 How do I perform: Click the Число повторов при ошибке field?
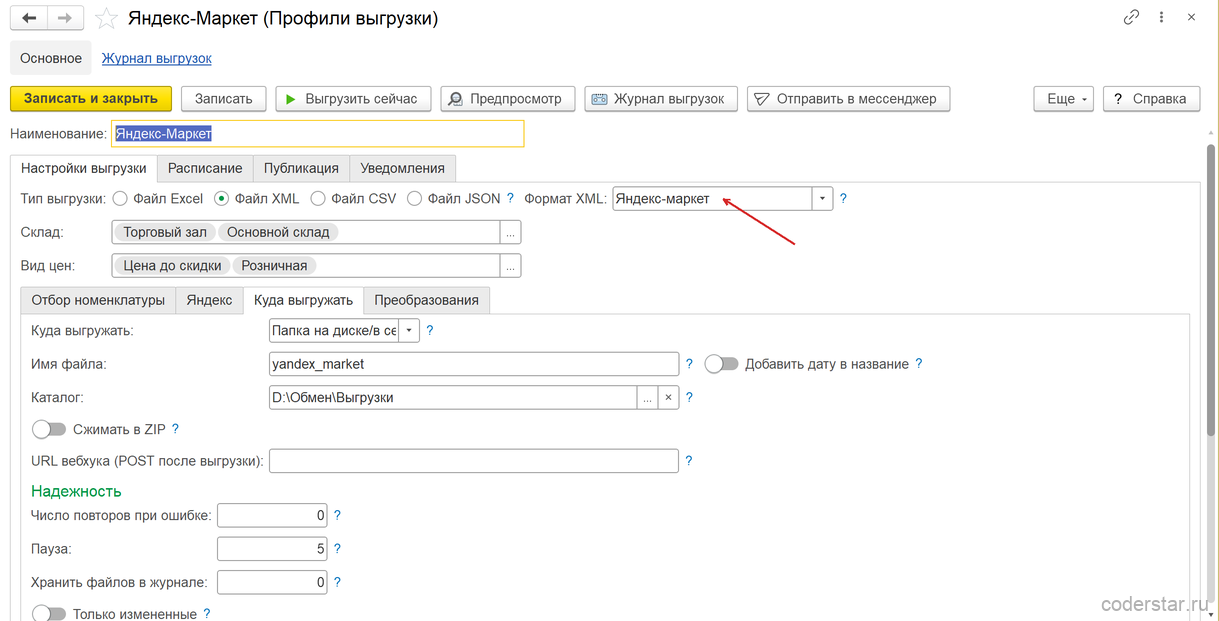[x=272, y=515]
